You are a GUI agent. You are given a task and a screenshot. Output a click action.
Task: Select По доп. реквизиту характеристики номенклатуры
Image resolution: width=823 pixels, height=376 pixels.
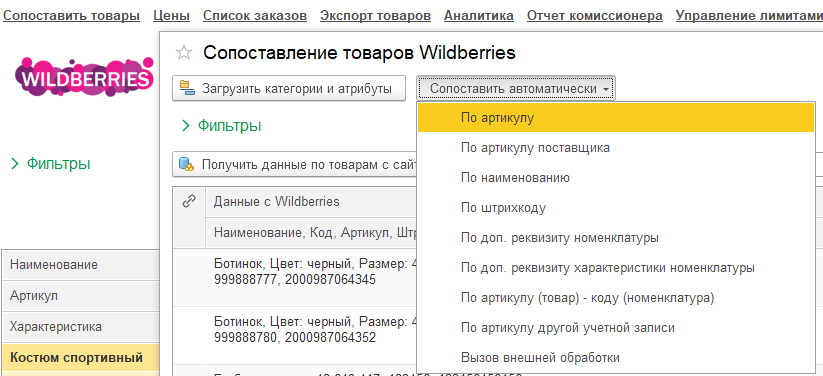click(x=616, y=268)
